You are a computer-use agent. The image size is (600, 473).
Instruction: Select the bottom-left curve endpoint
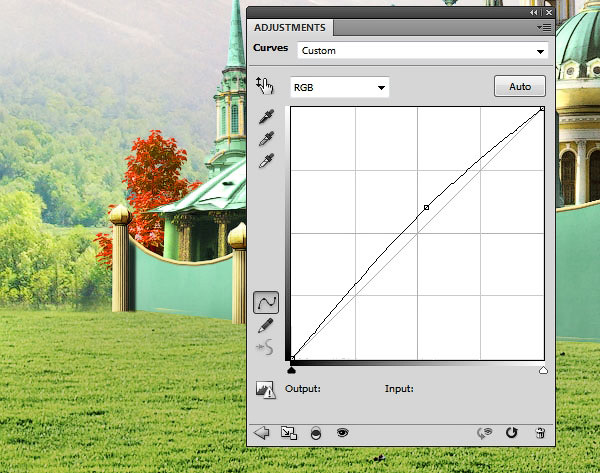click(x=292, y=358)
